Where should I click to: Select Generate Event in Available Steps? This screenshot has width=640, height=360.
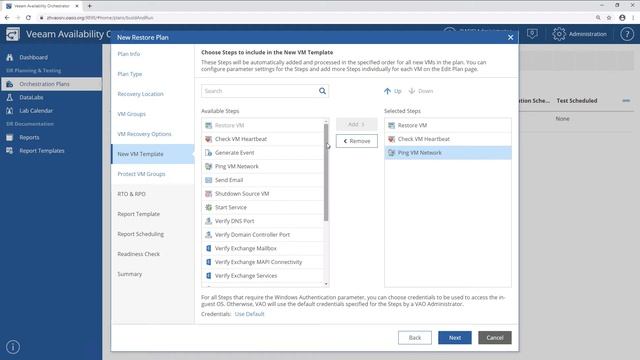click(x=262, y=153)
